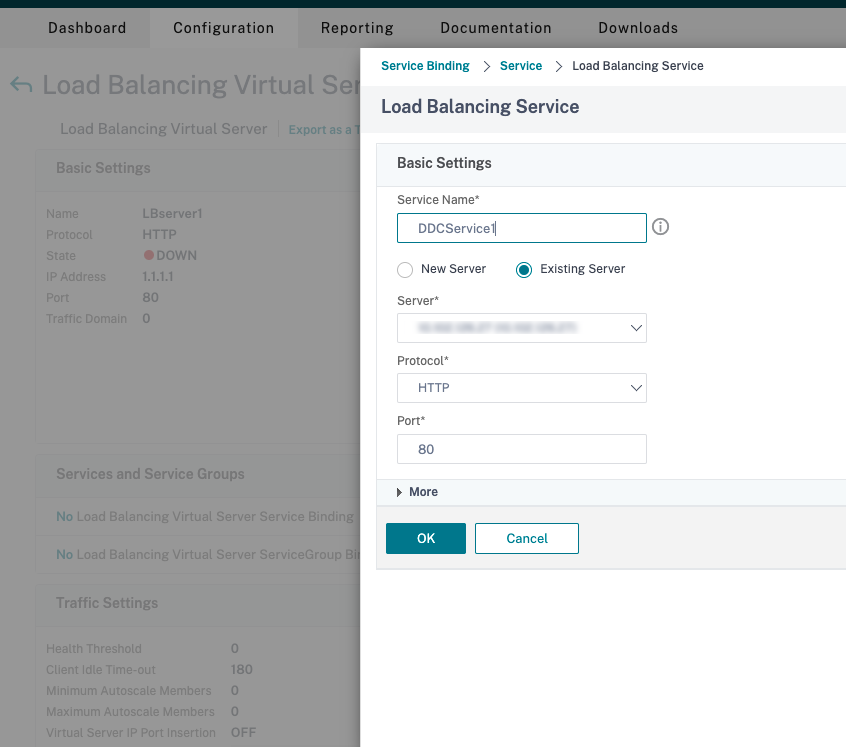
Task: Click the back arrow icon
Action: click(x=22, y=85)
